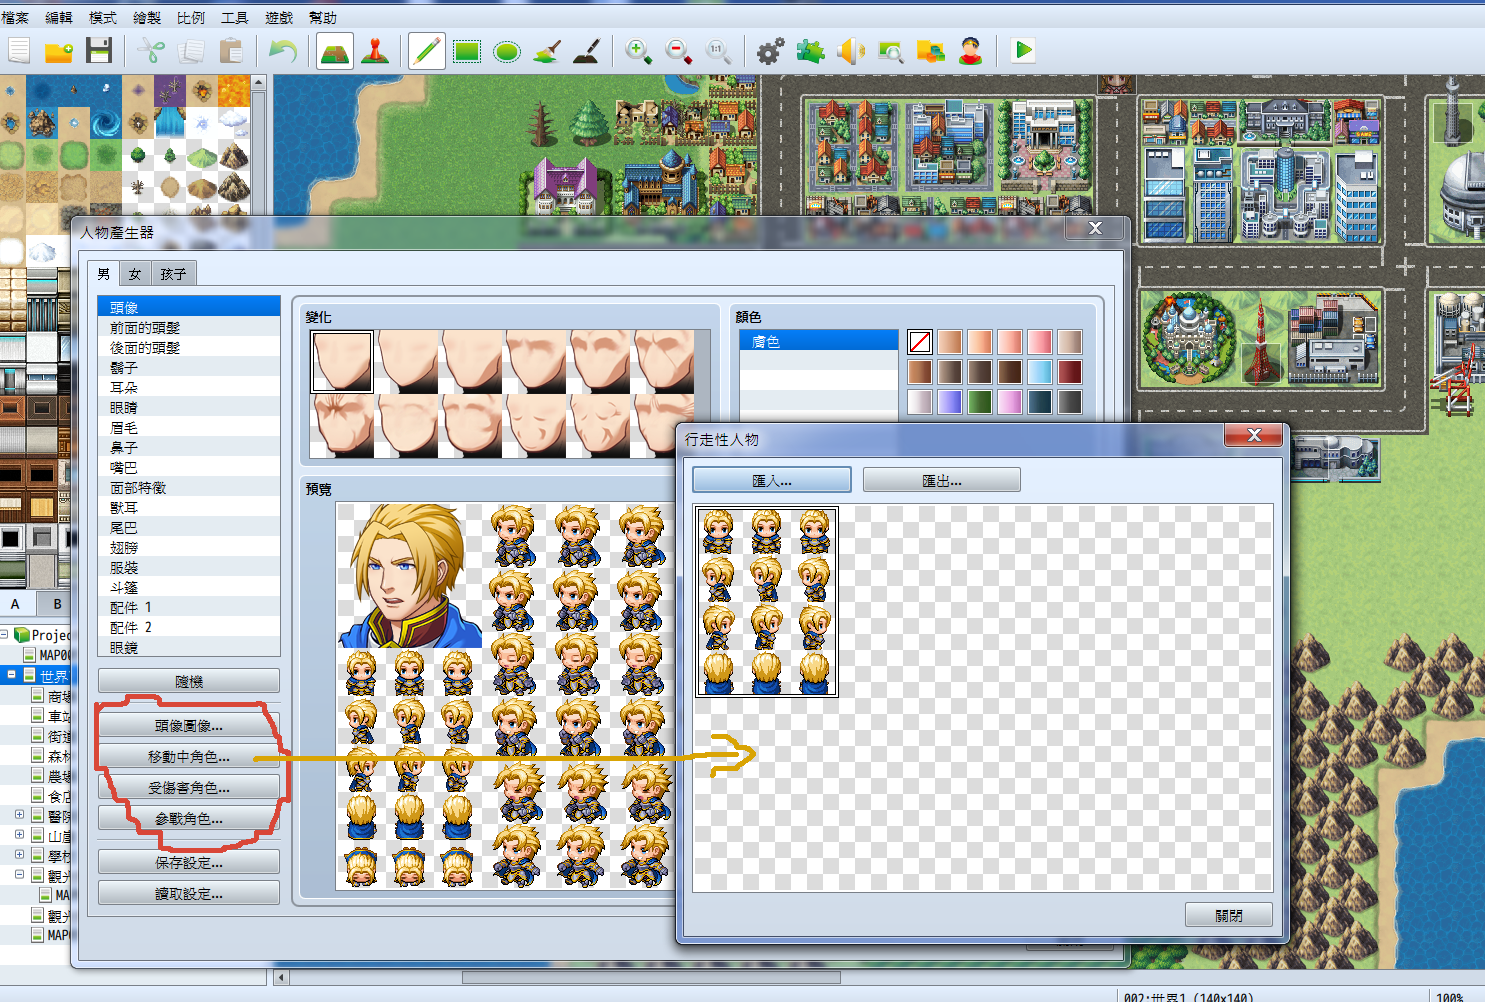Viewport: 1485px width, 1002px height.
Task: Save the project using the floppy icon
Action: pyautogui.click(x=99, y=50)
